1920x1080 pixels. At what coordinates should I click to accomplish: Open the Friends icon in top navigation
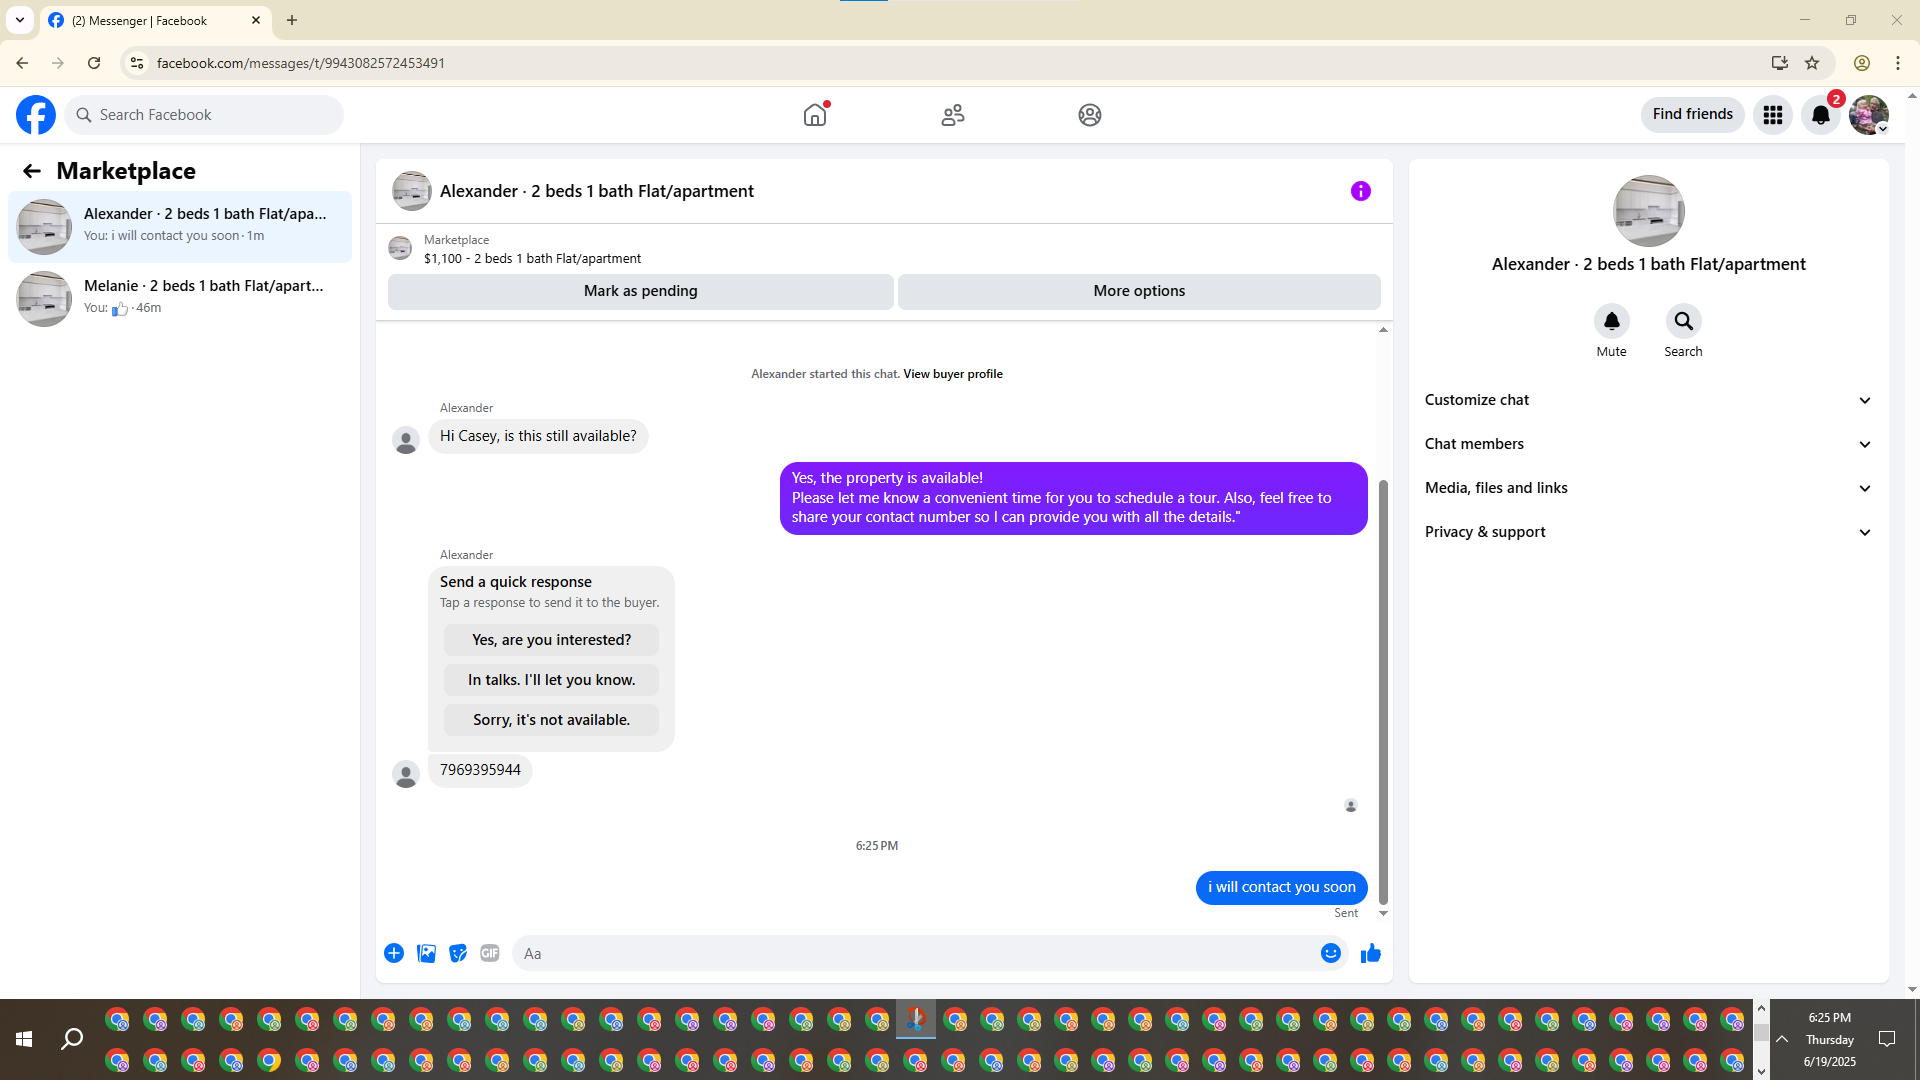click(x=953, y=115)
